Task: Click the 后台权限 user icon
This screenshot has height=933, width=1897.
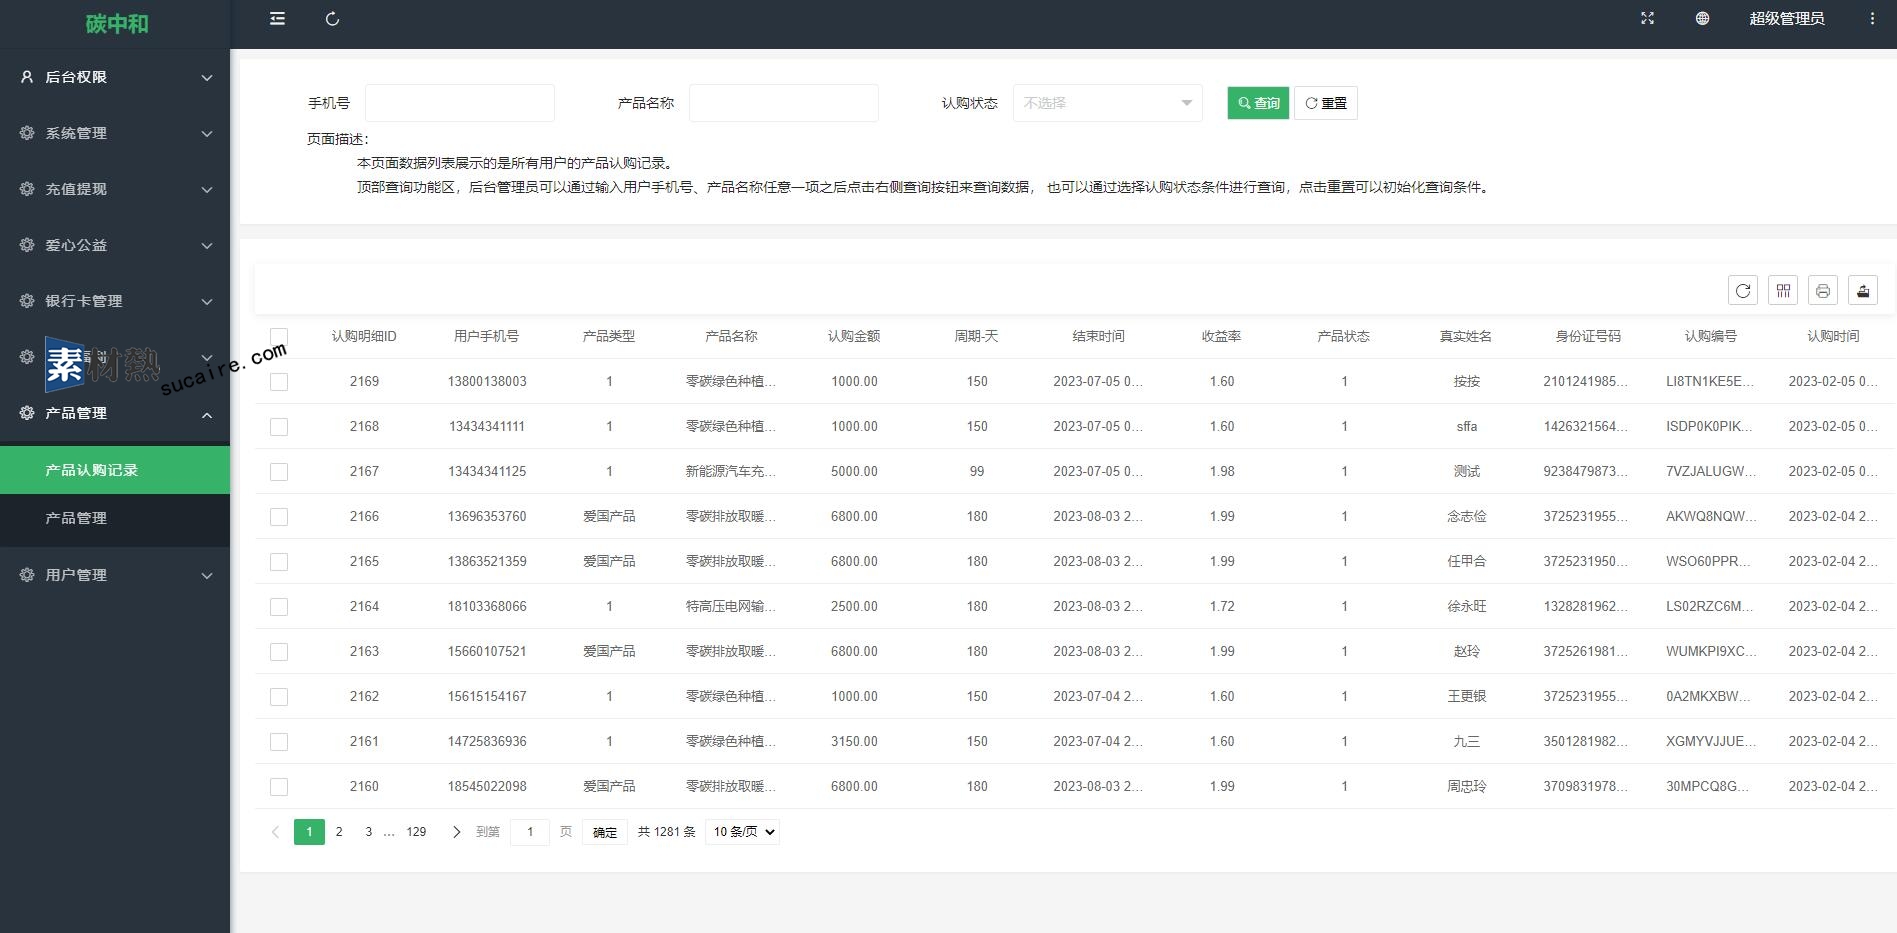Action: point(27,76)
